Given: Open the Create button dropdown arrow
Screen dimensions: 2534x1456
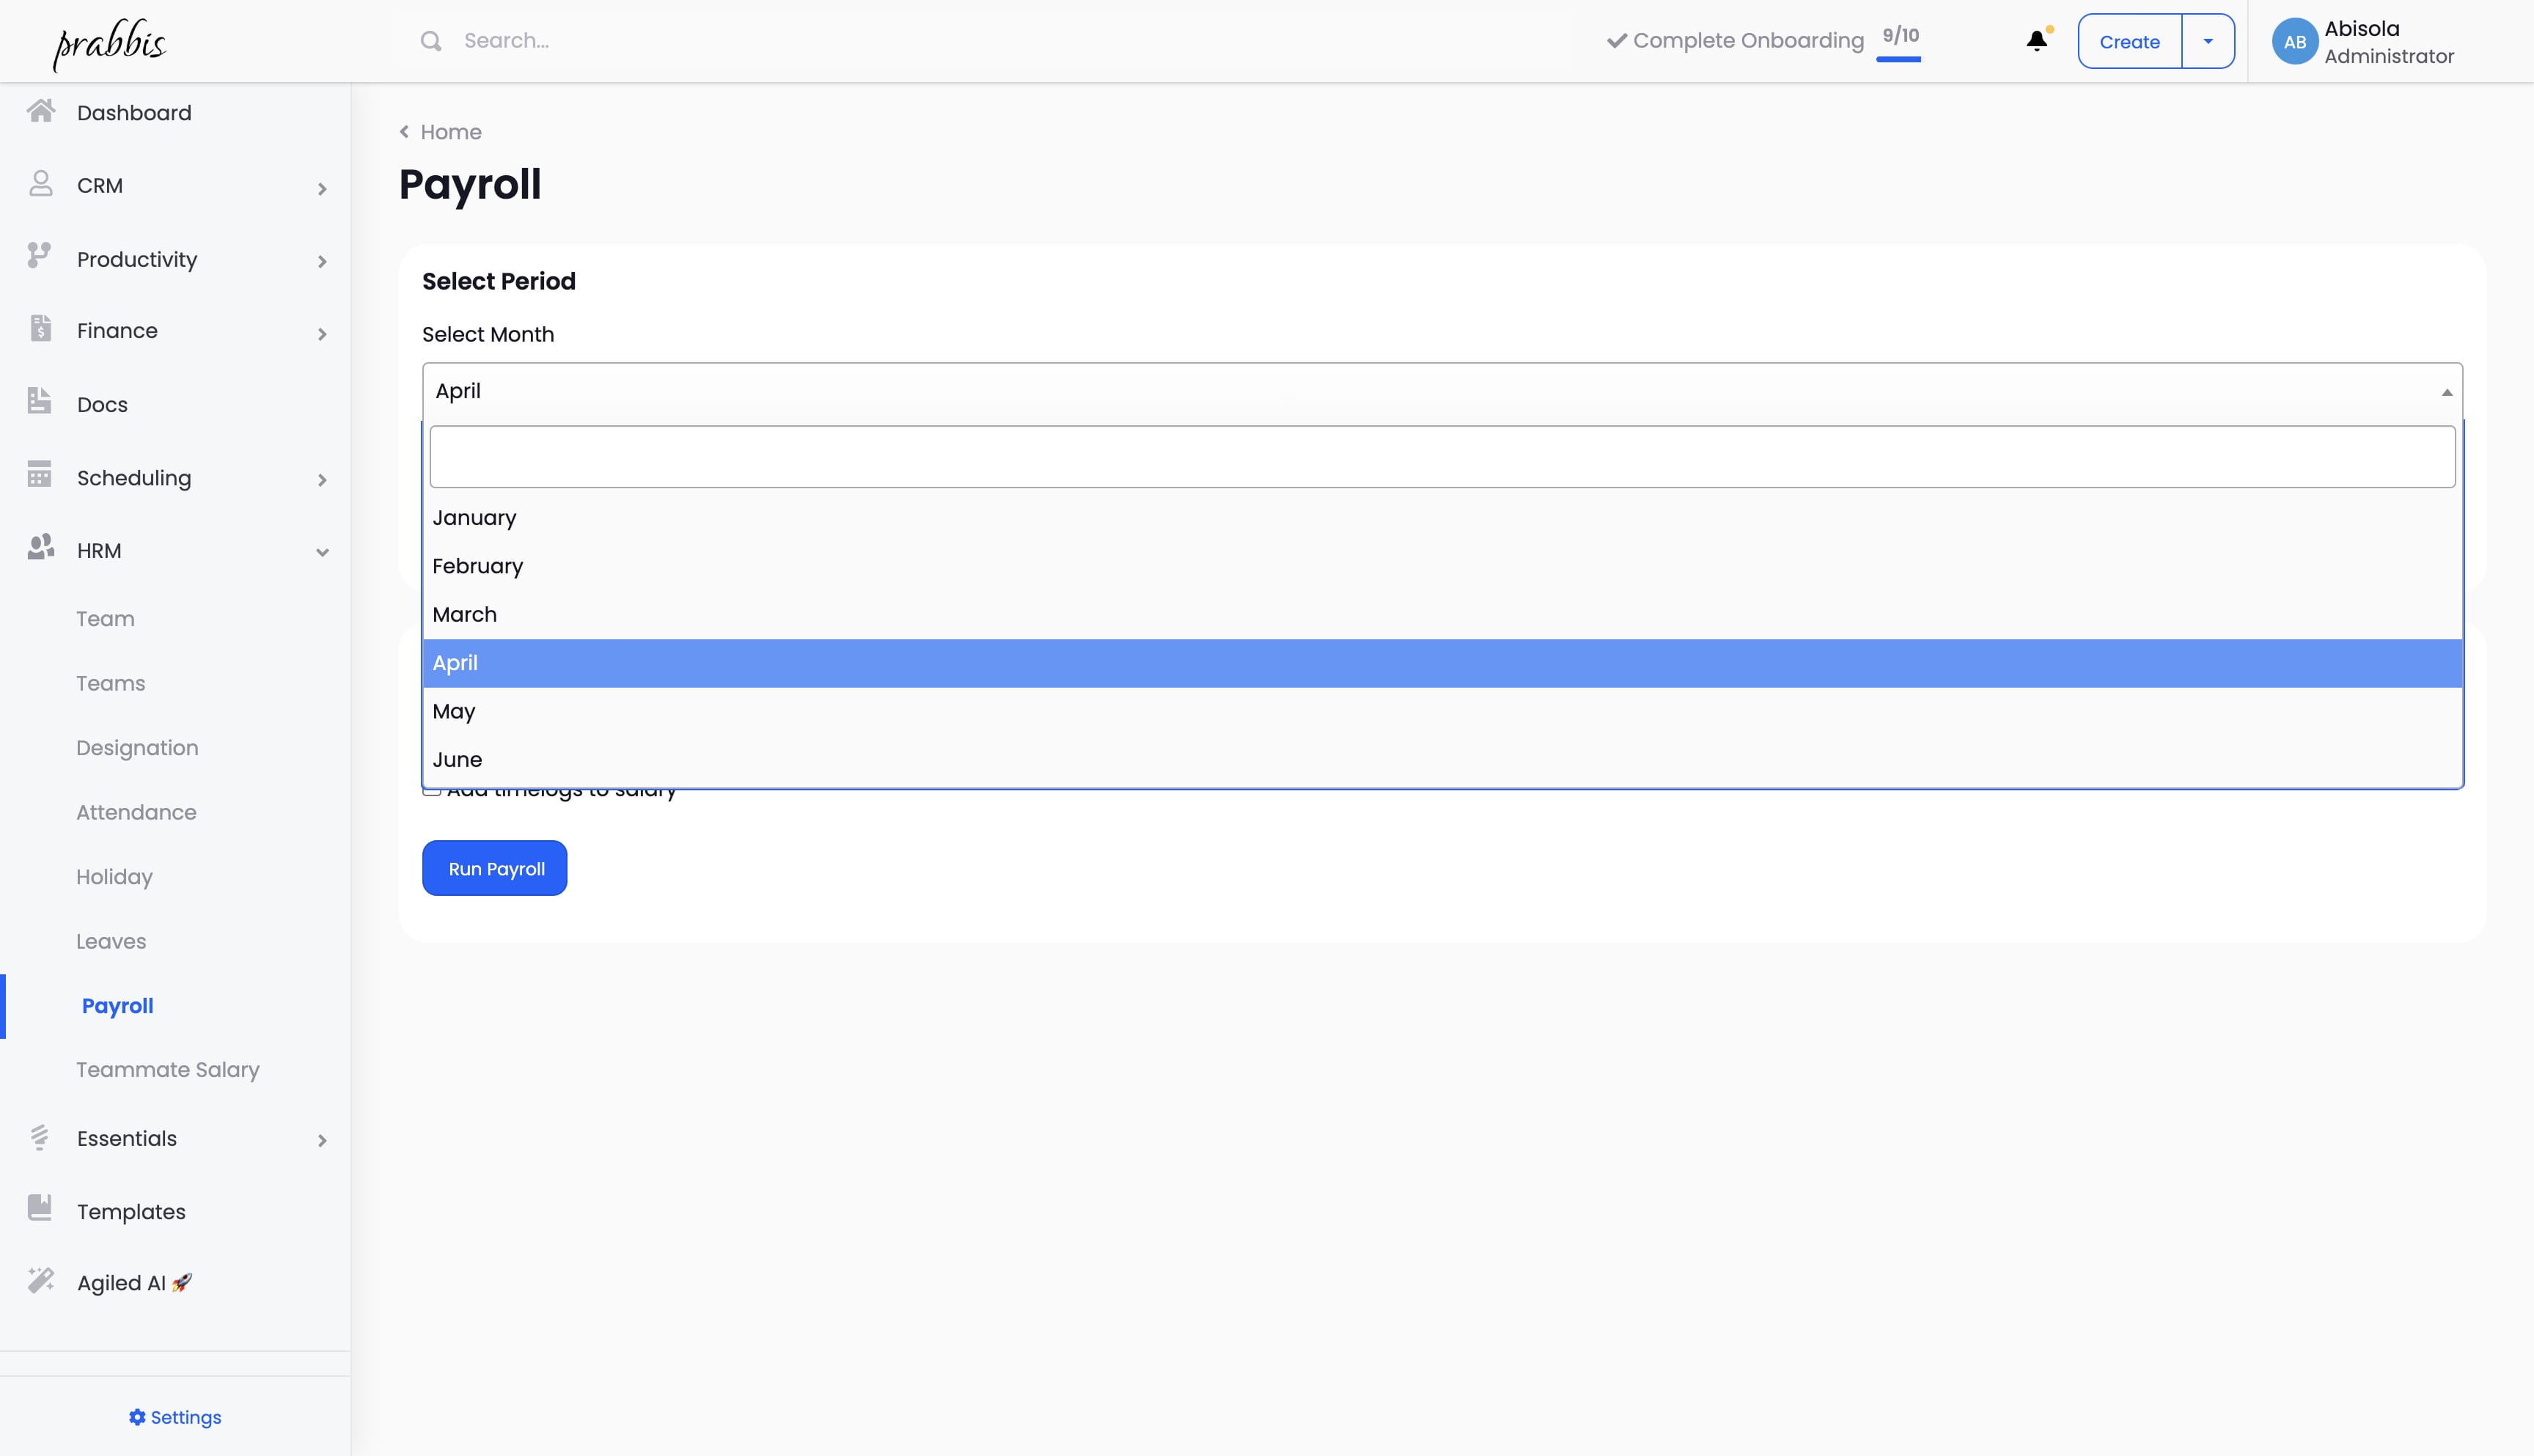Looking at the screenshot, I should click(x=2208, y=41).
